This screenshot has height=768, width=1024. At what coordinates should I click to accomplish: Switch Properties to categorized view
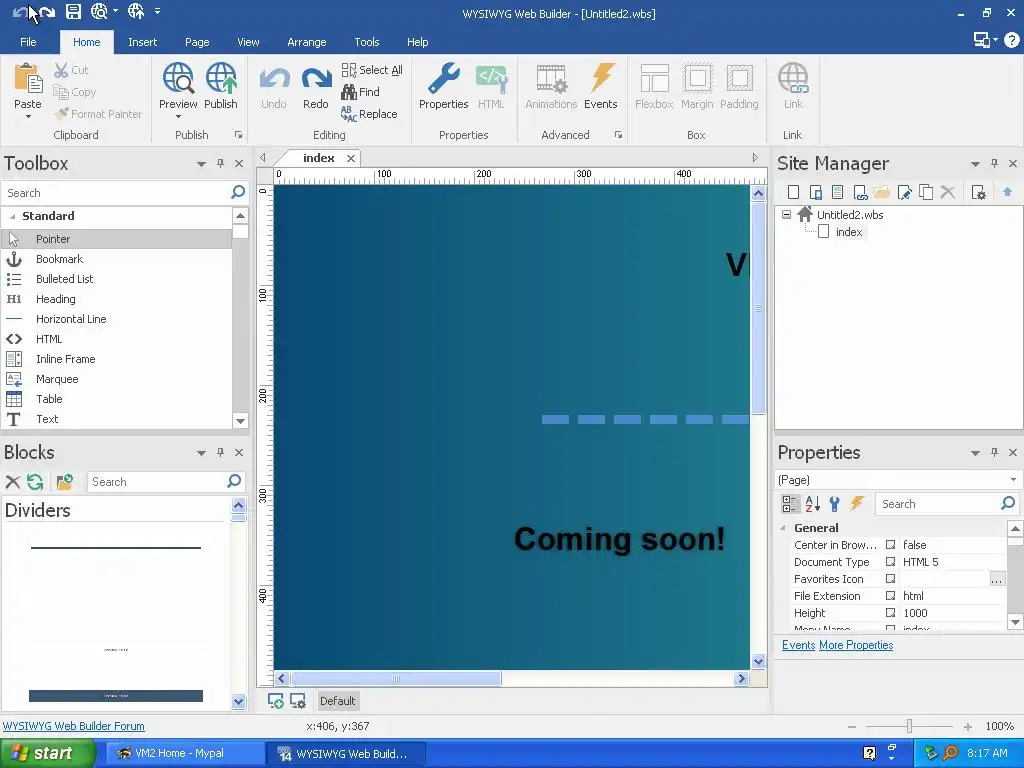pyautogui.click(x=790, y=504)
